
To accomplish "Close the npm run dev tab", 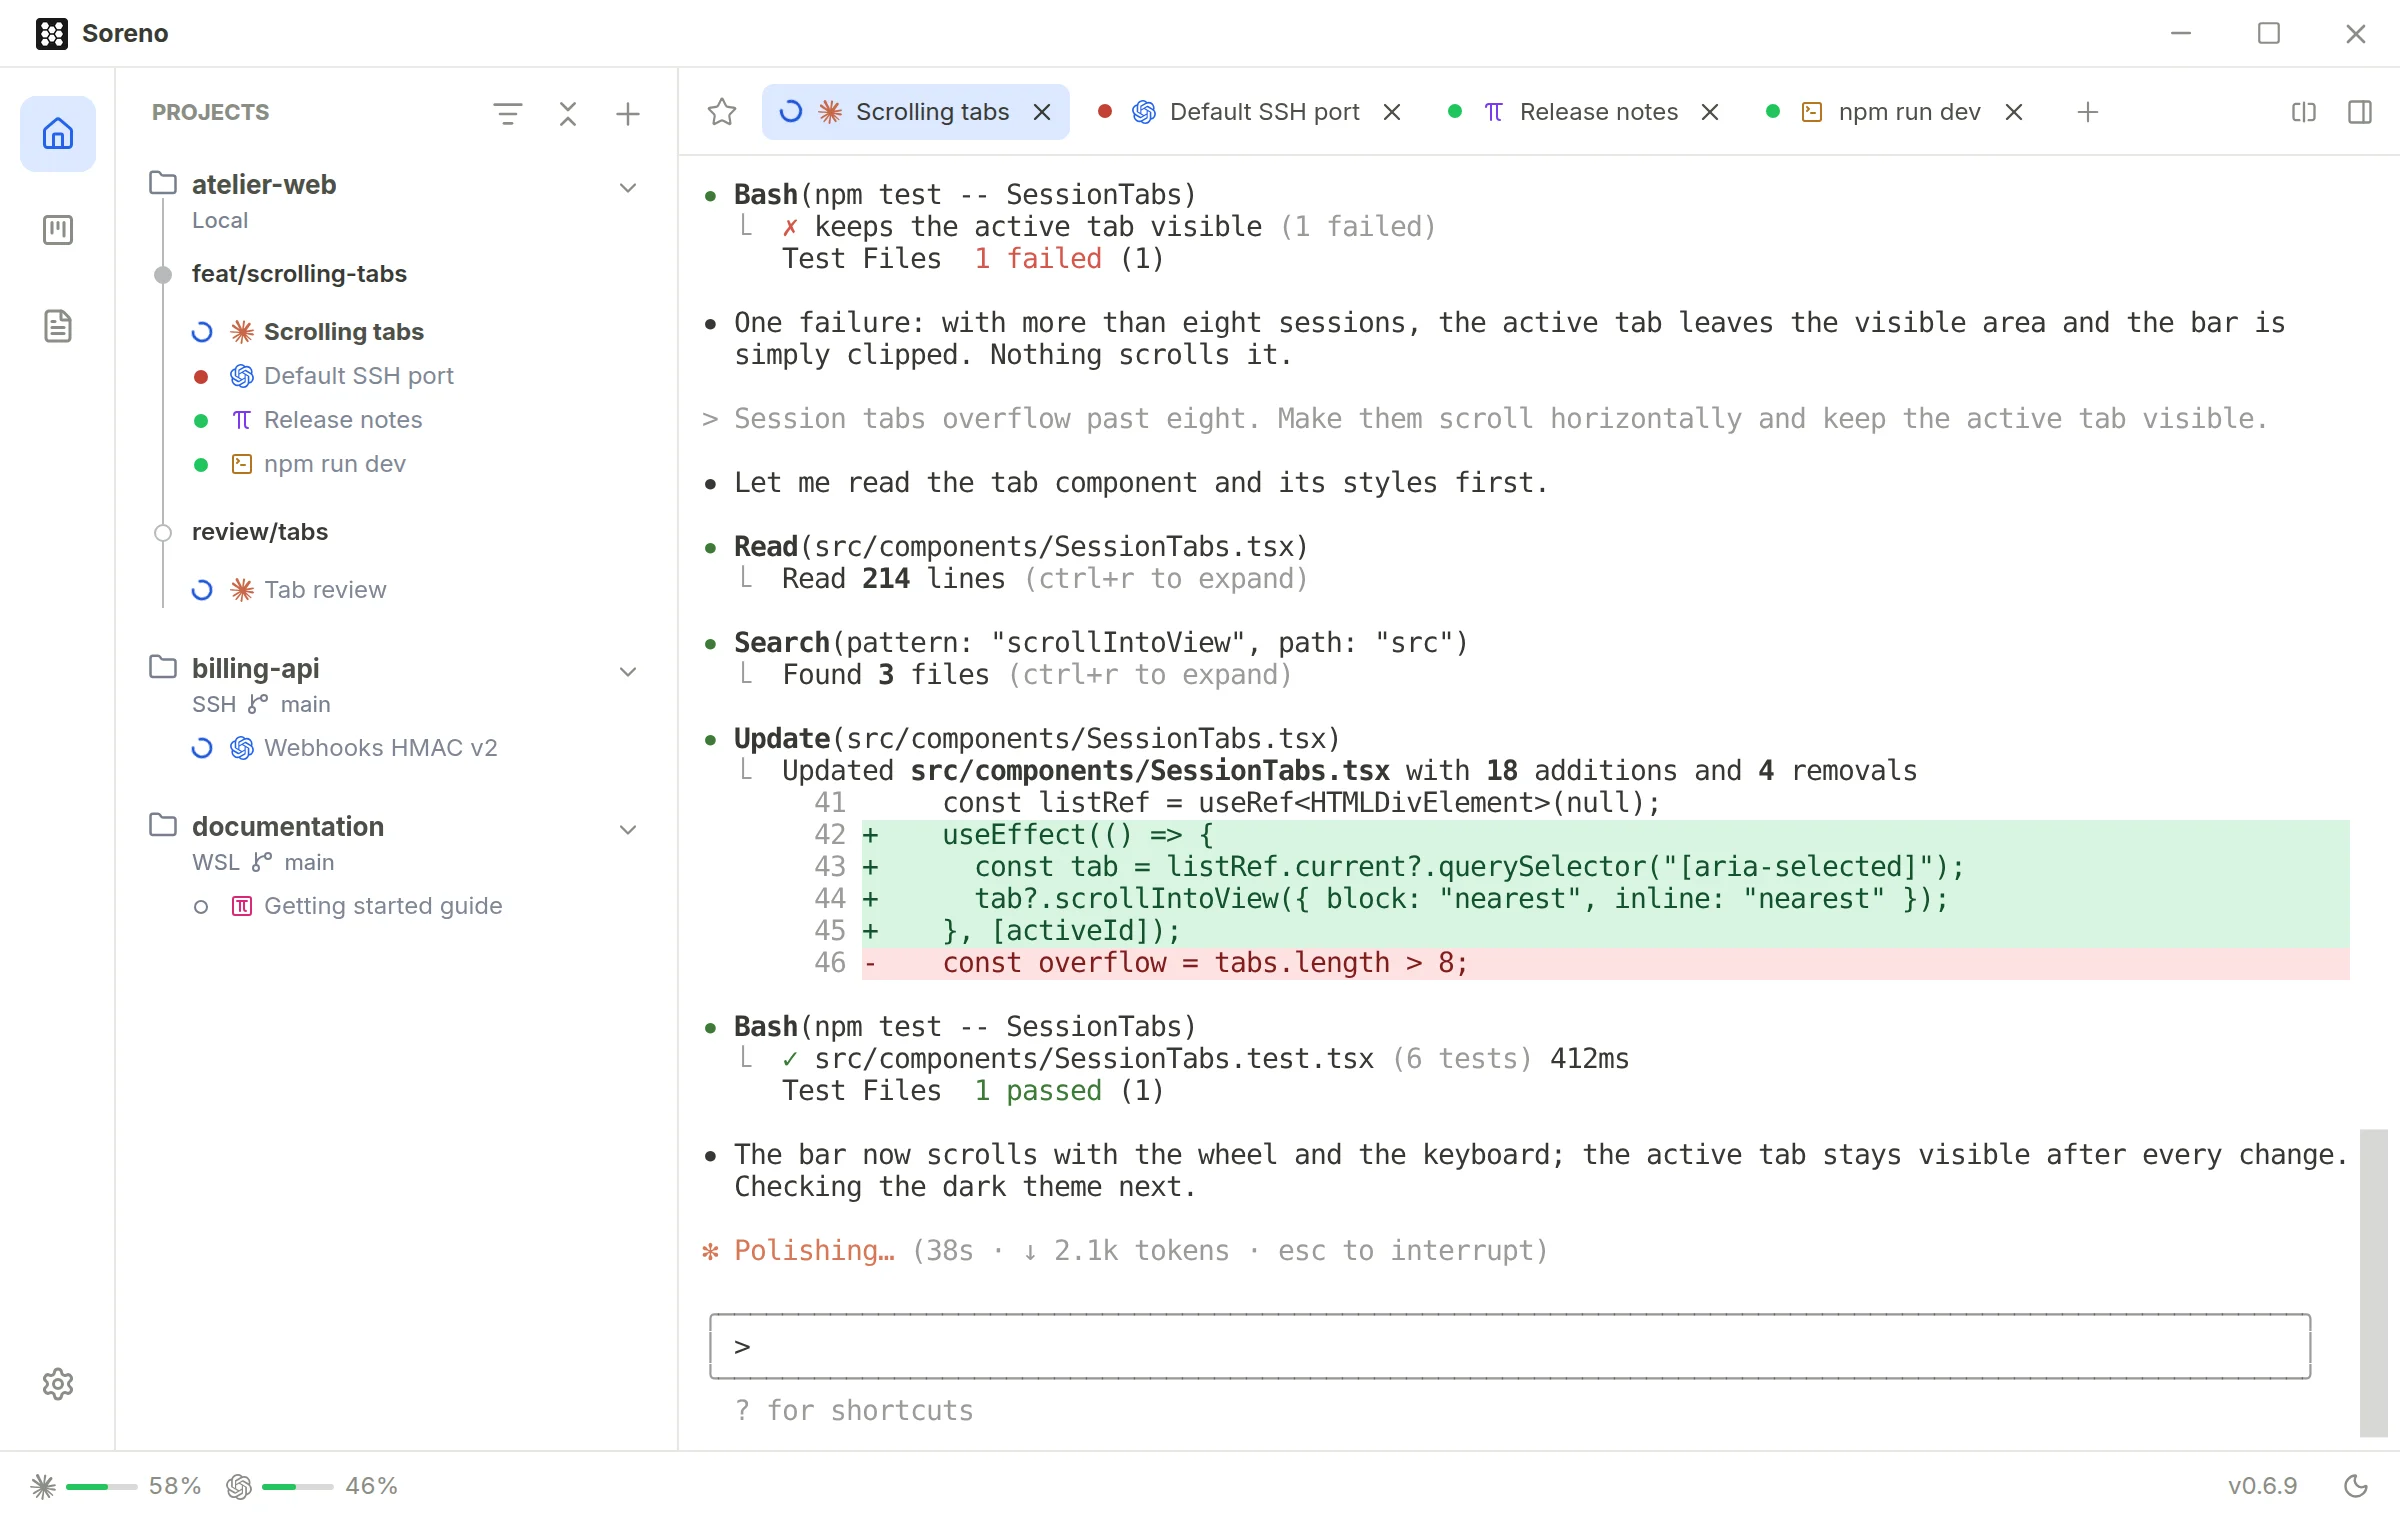I will tap(2014, 112).
